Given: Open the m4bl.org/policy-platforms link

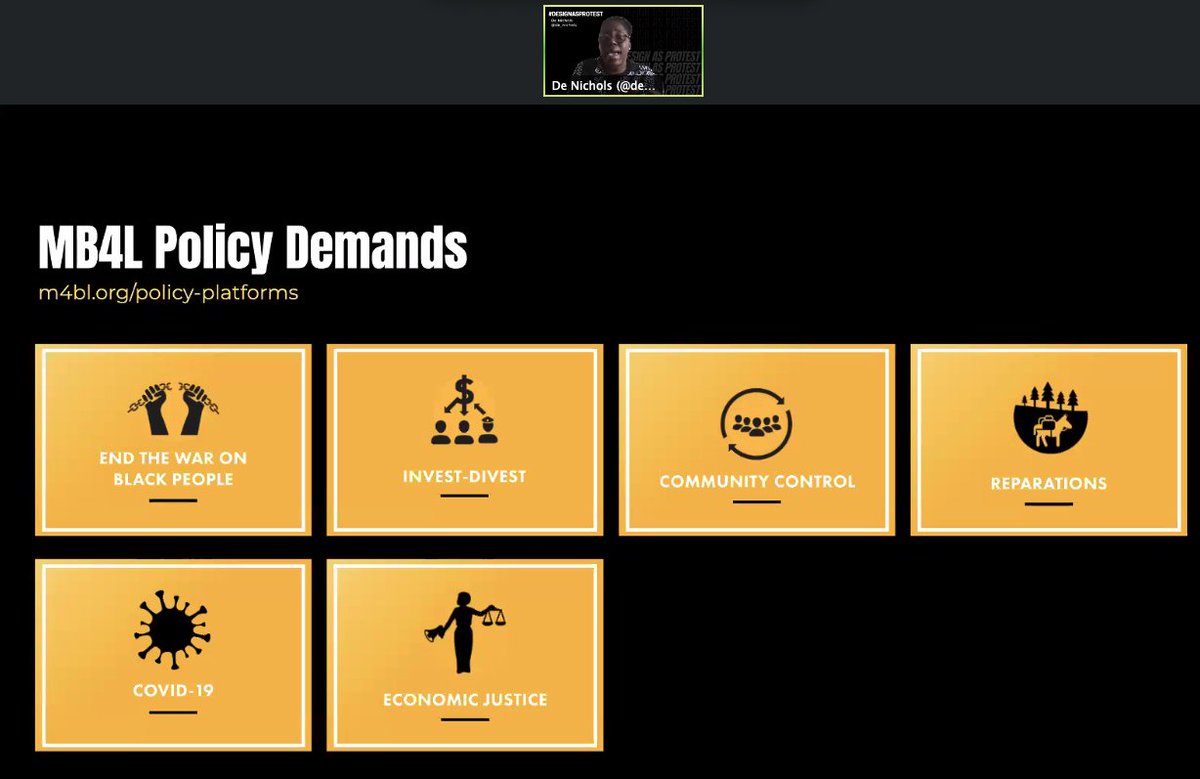Looking at the screenshot, I should (168, 293).
